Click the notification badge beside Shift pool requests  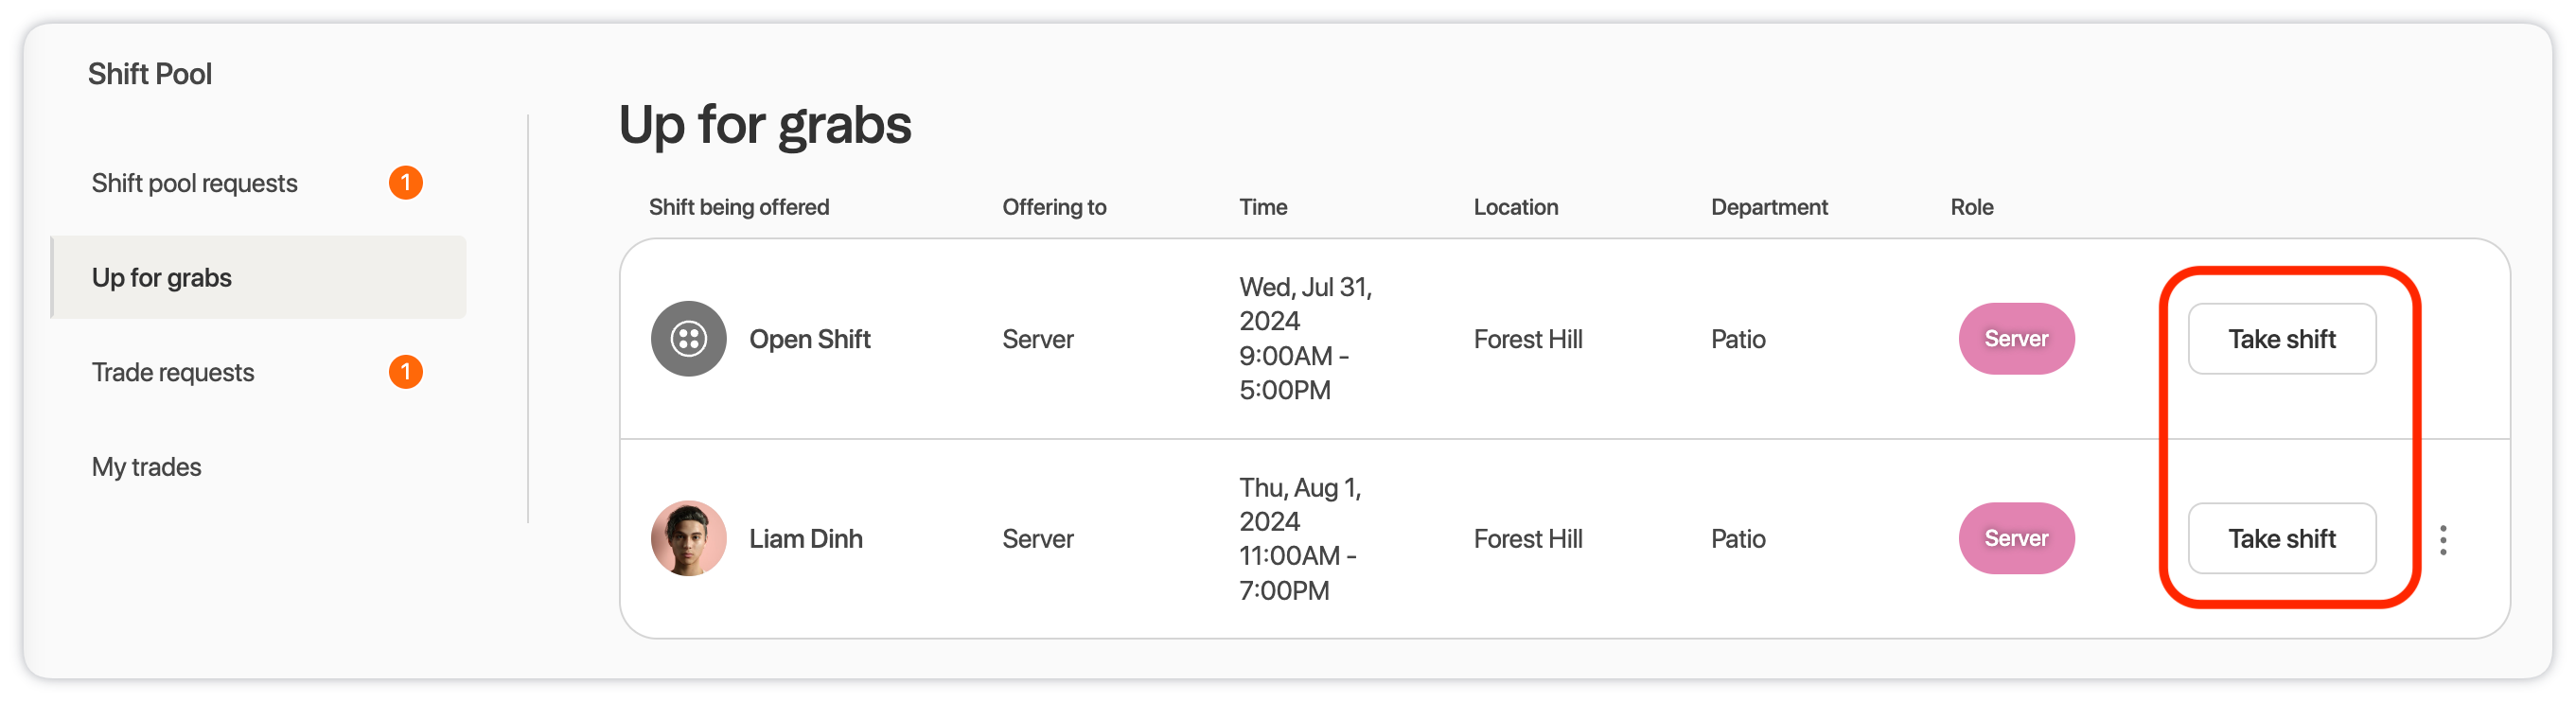click(x=405, y=183)
